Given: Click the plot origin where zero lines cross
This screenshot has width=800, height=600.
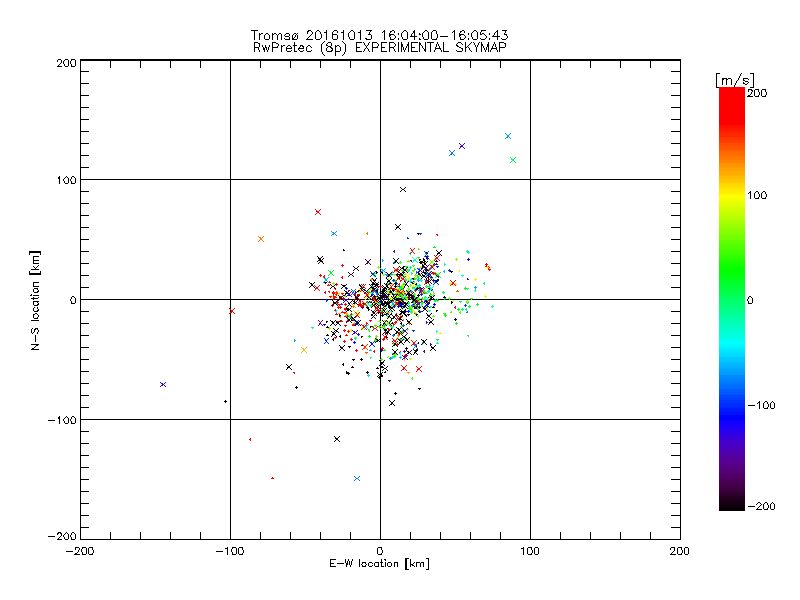Looking at the screenshot, I should point(380,299).
